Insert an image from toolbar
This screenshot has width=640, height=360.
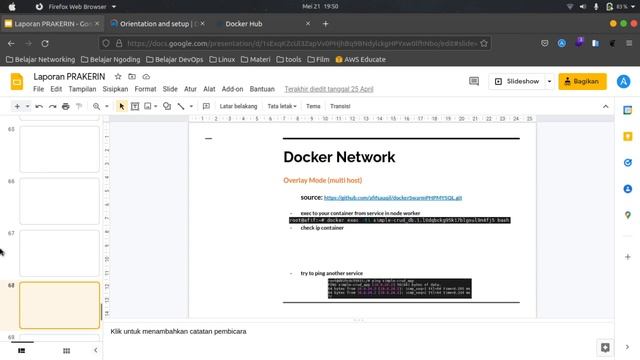[x=148, y=106]
